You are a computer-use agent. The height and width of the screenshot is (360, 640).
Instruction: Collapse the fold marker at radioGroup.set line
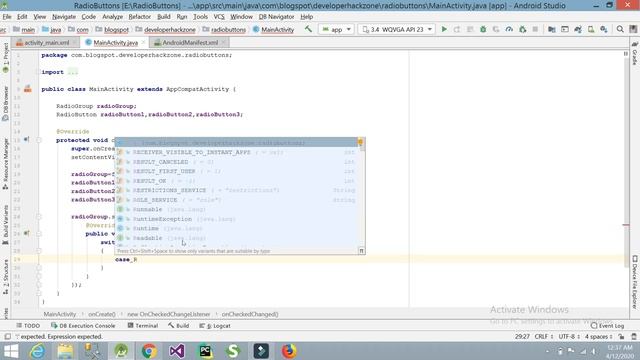pos(39,217)
